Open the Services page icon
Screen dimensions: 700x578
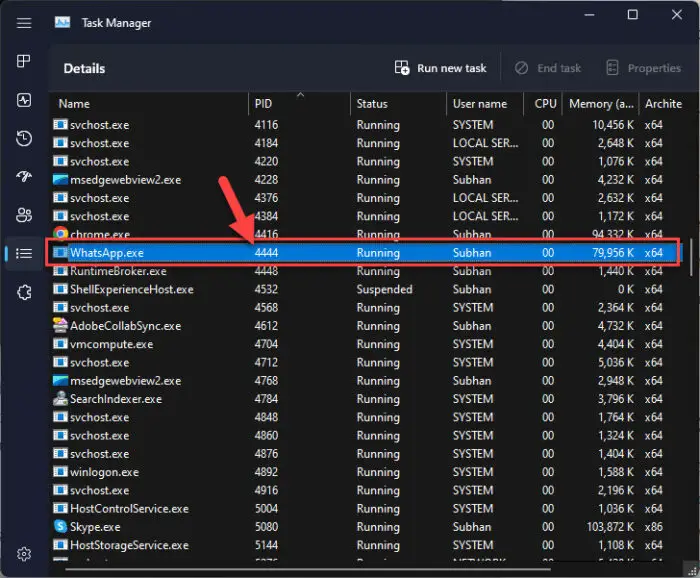pyautogui.click(x=24, y=292)
